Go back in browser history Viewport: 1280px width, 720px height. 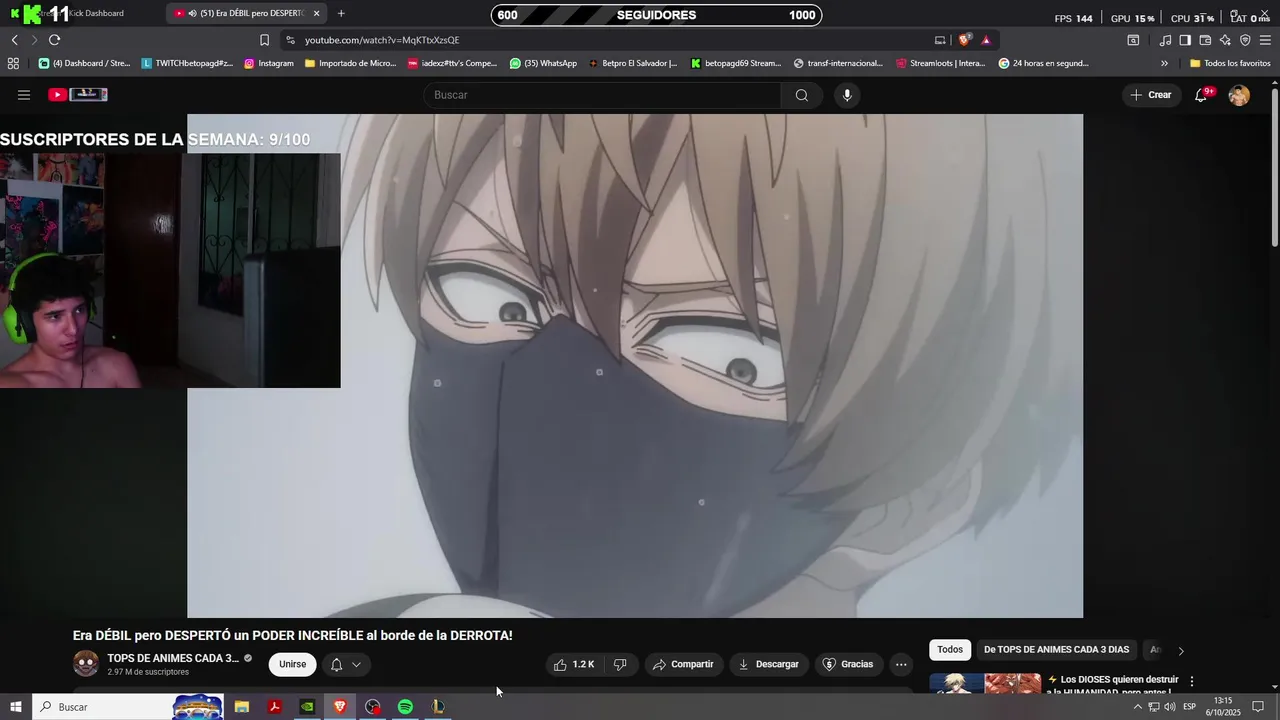(x=15, y=40)
